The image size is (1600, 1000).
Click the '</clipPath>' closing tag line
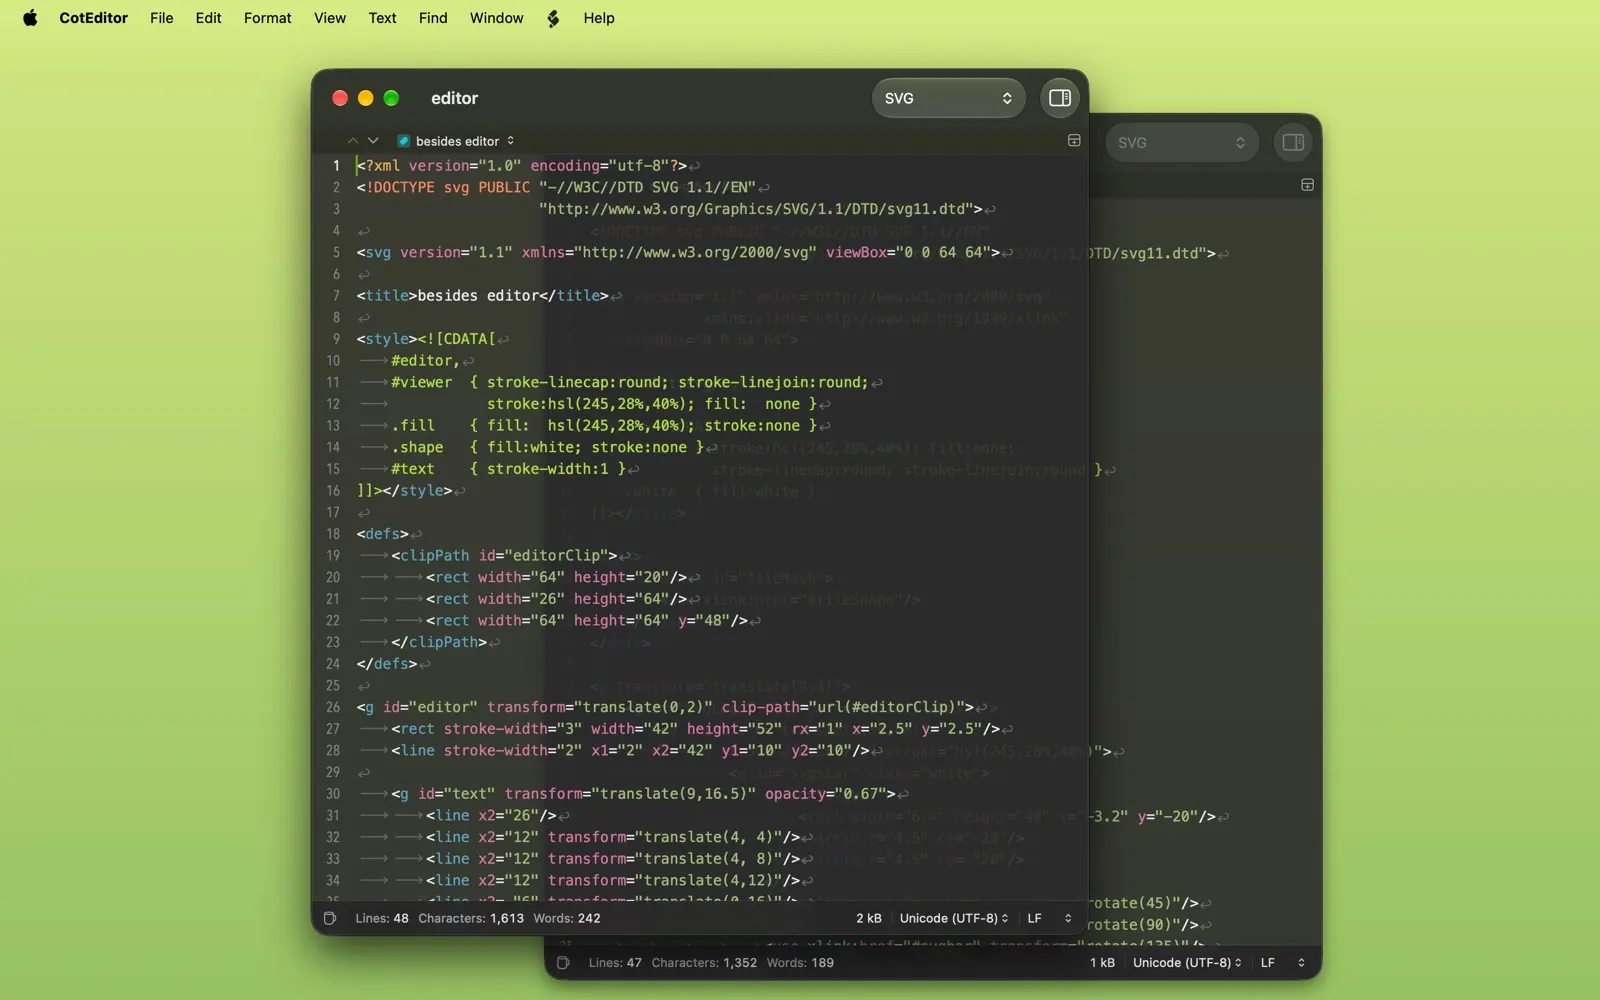click(439, 642)
